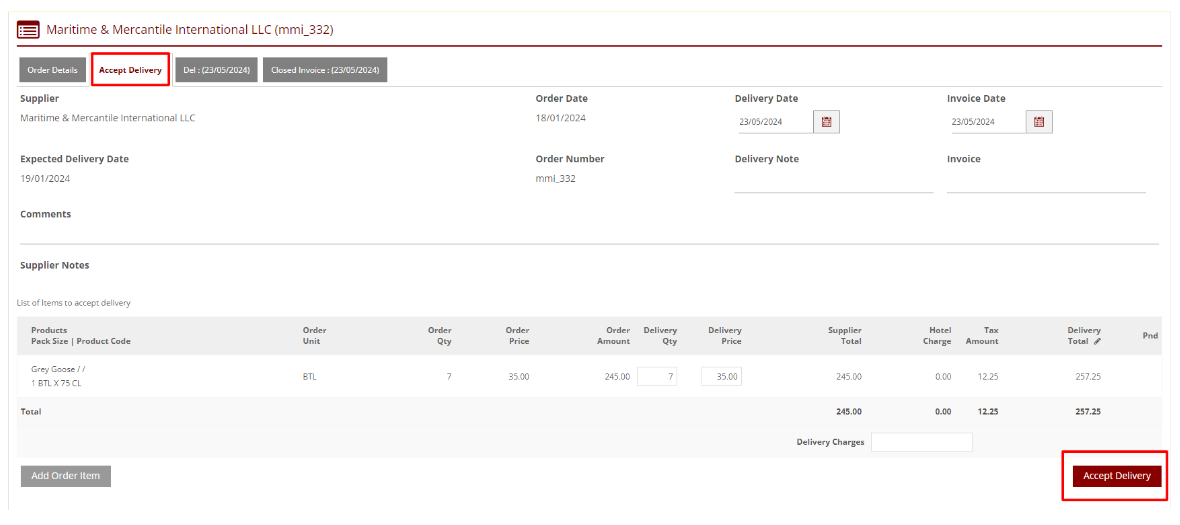Viewport: 1180px width, 525px height.
Task: Click the Comments input line
Action: (x=588, y=234)
